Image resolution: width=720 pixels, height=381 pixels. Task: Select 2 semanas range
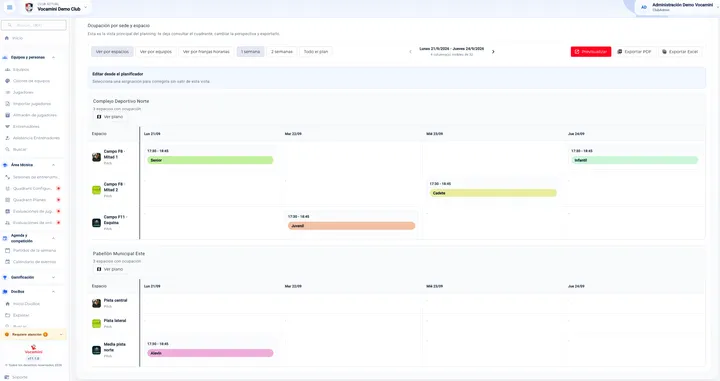(282, 52)
